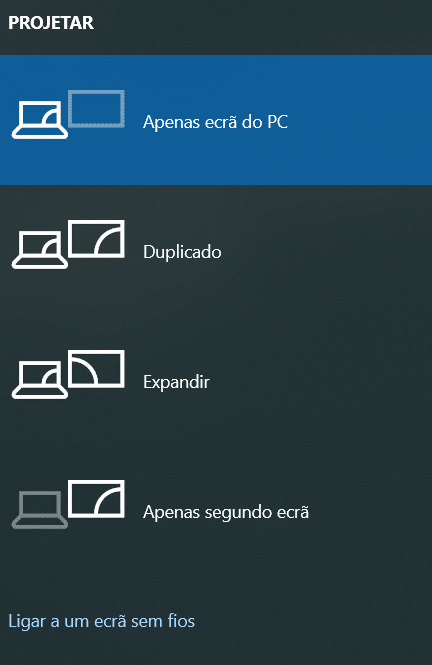The width and height of the screenshot is (432, 665).
Task: Click the monitor icon beside Apenas segundo ecrã
Action: 97,499
